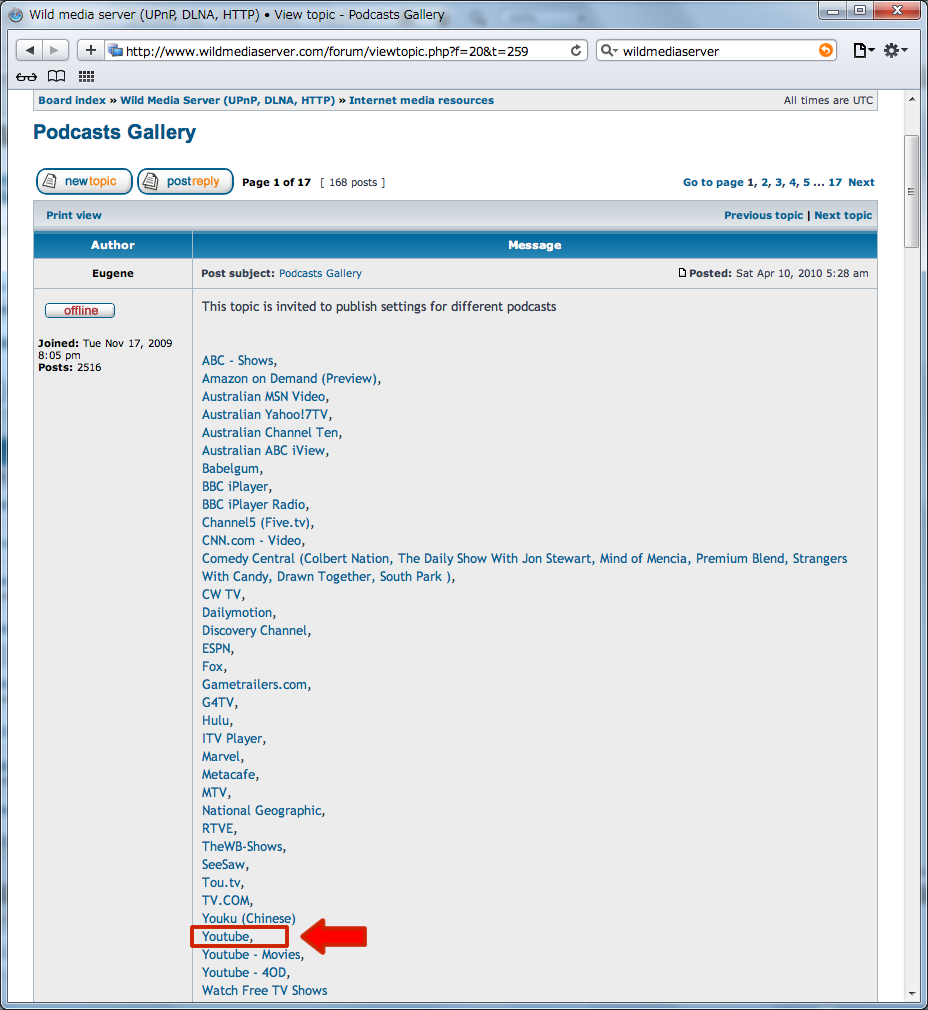Open the ITV Player link
This screenshot has height=1010, width=928.
point(232,739)
